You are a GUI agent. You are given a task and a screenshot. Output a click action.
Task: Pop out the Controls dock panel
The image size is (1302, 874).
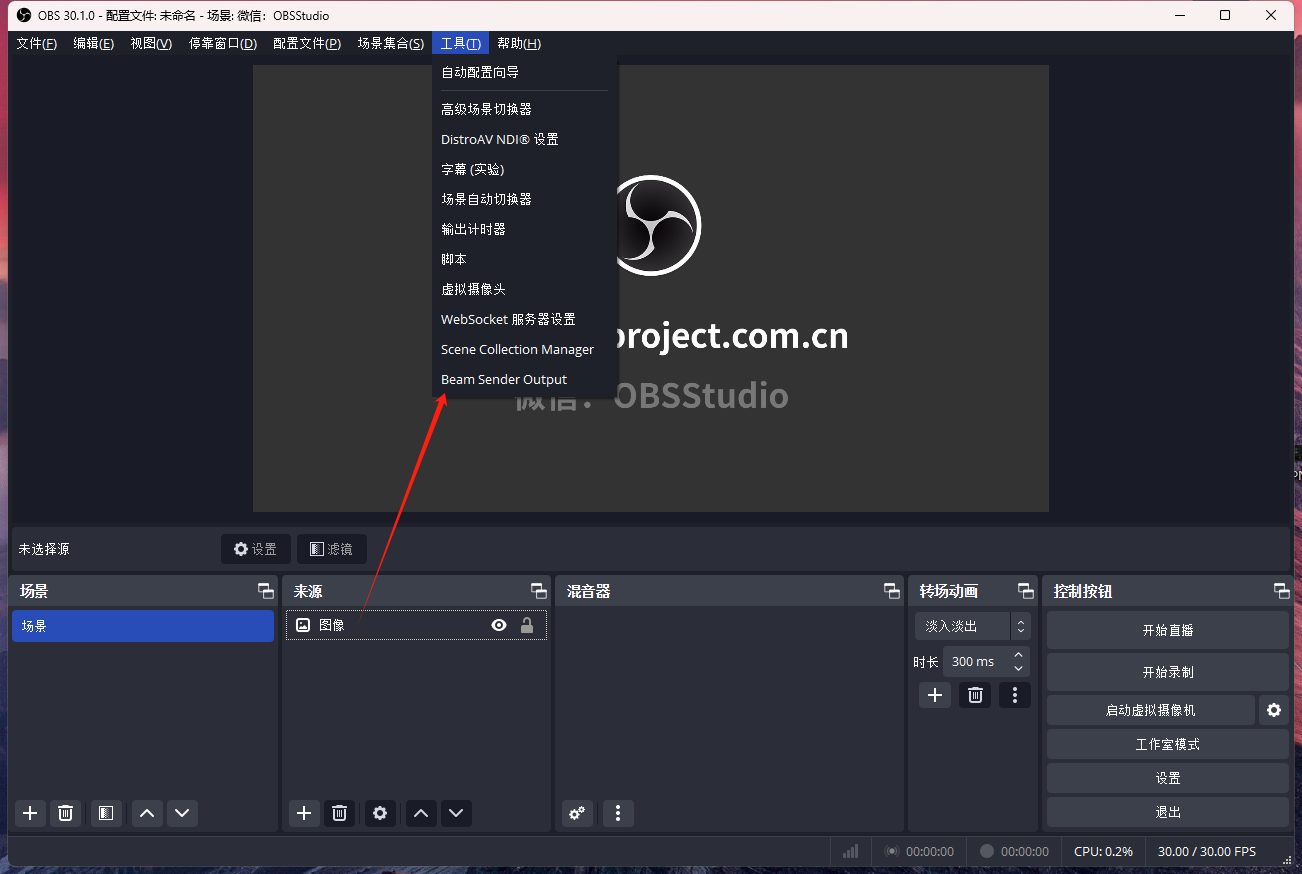[1281, 591]
